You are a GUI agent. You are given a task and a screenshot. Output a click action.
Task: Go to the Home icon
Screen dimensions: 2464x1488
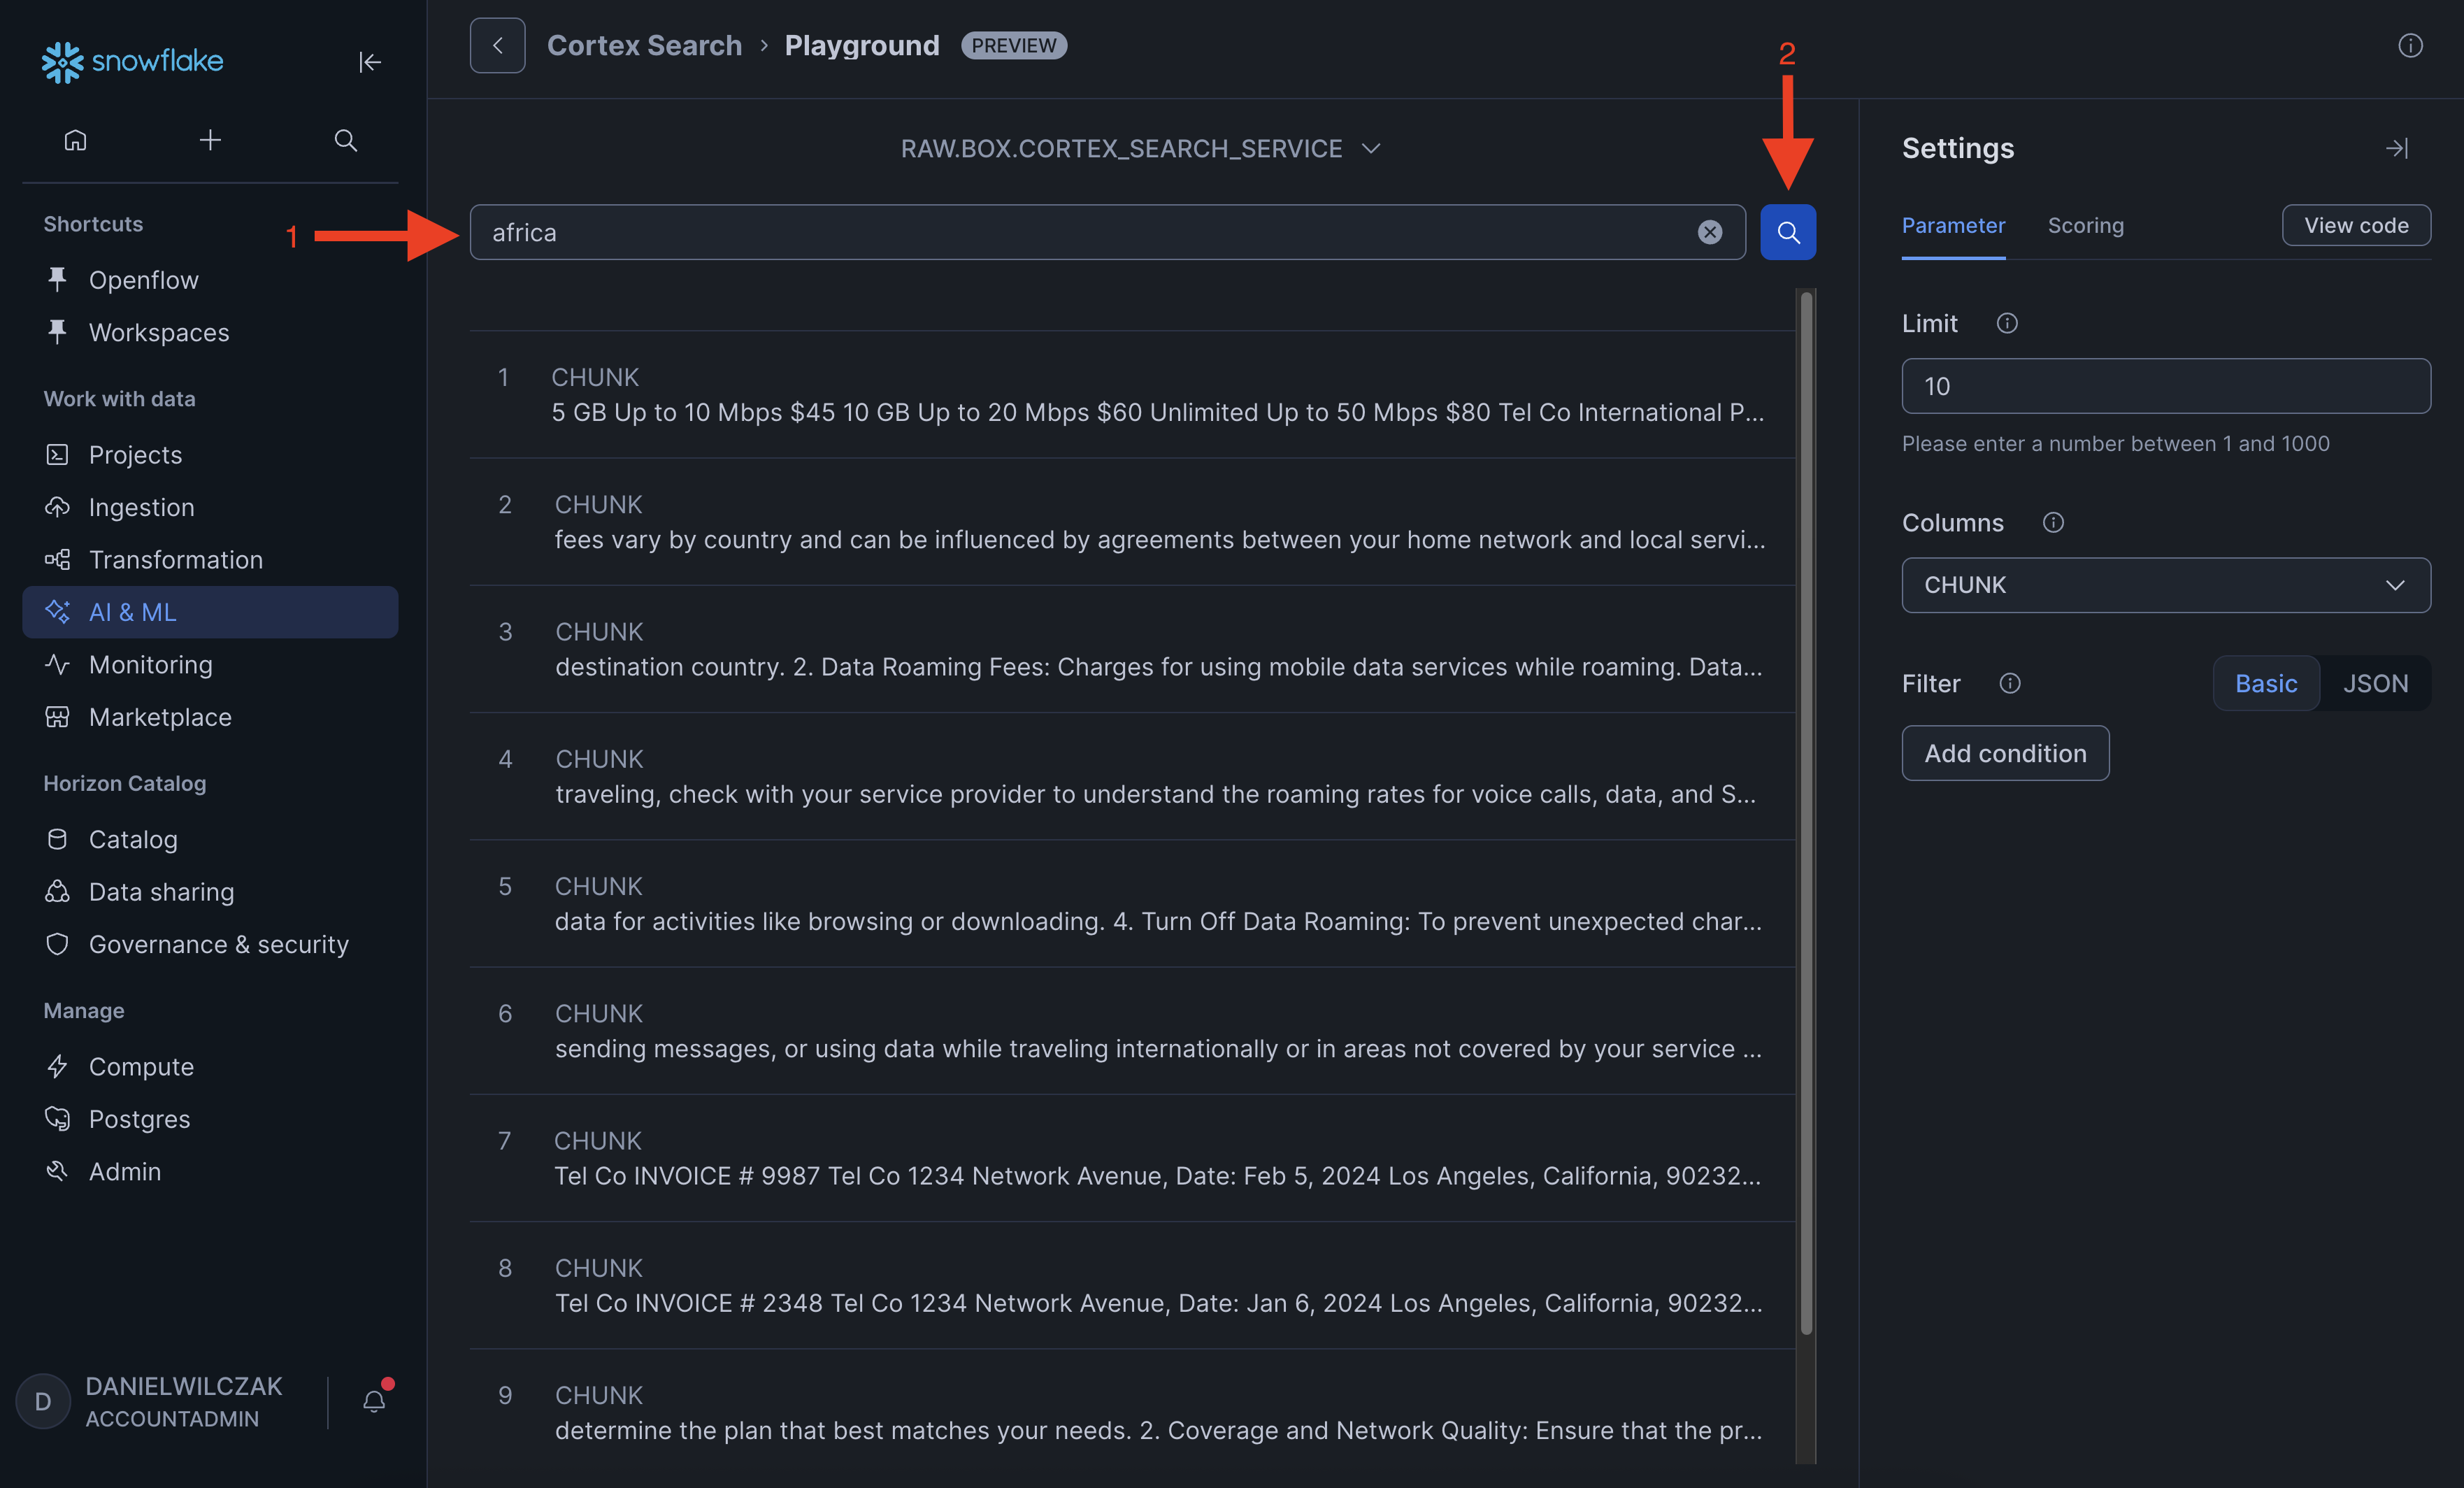click(x=75, y=140)
